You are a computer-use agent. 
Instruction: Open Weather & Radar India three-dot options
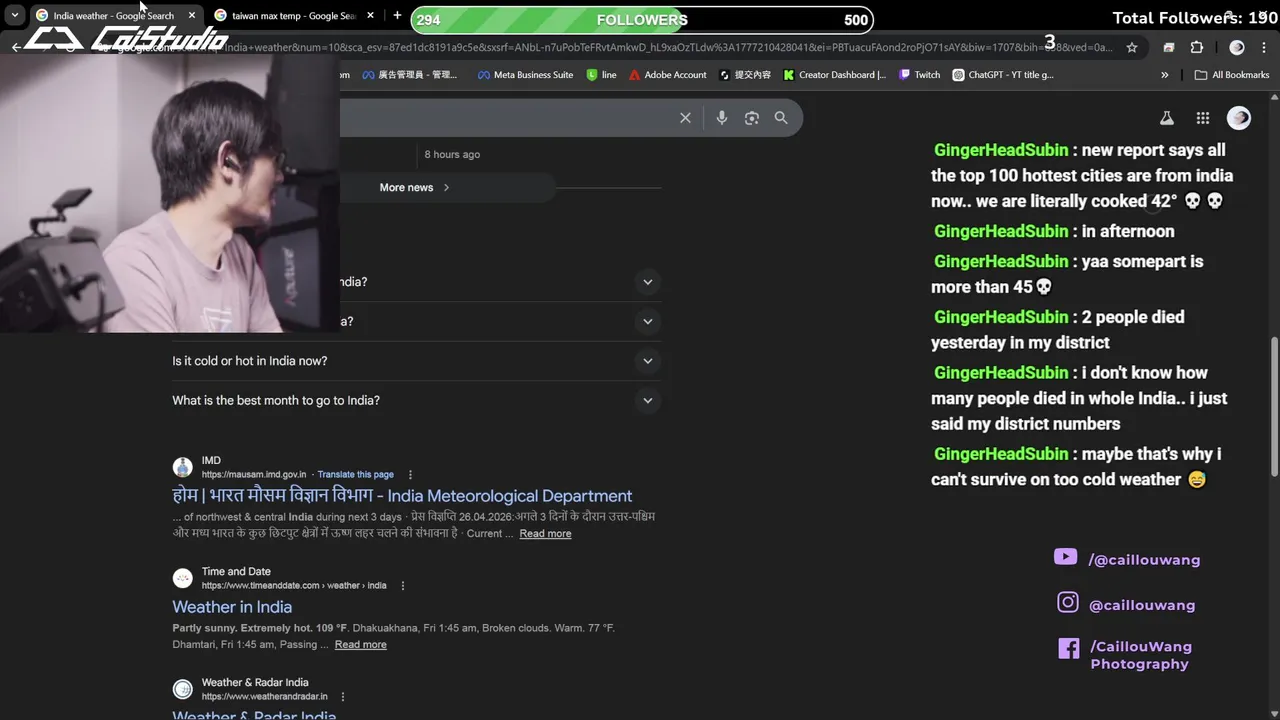pyautogui.click(x=343, y=696)
